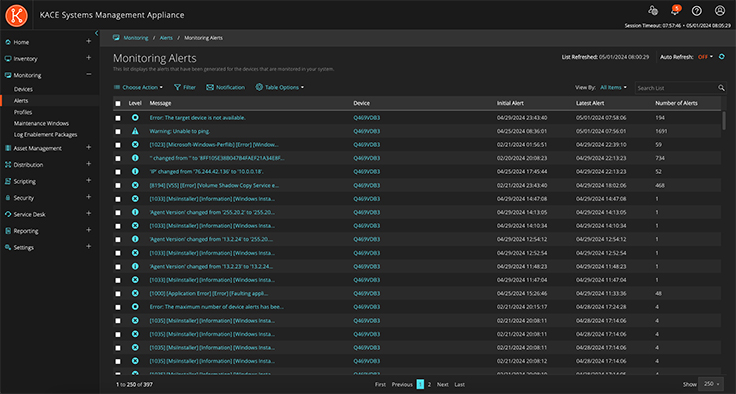736x394 pixels.
Task: Click the table vertical scrollbar
Action: tap(724, 120)
